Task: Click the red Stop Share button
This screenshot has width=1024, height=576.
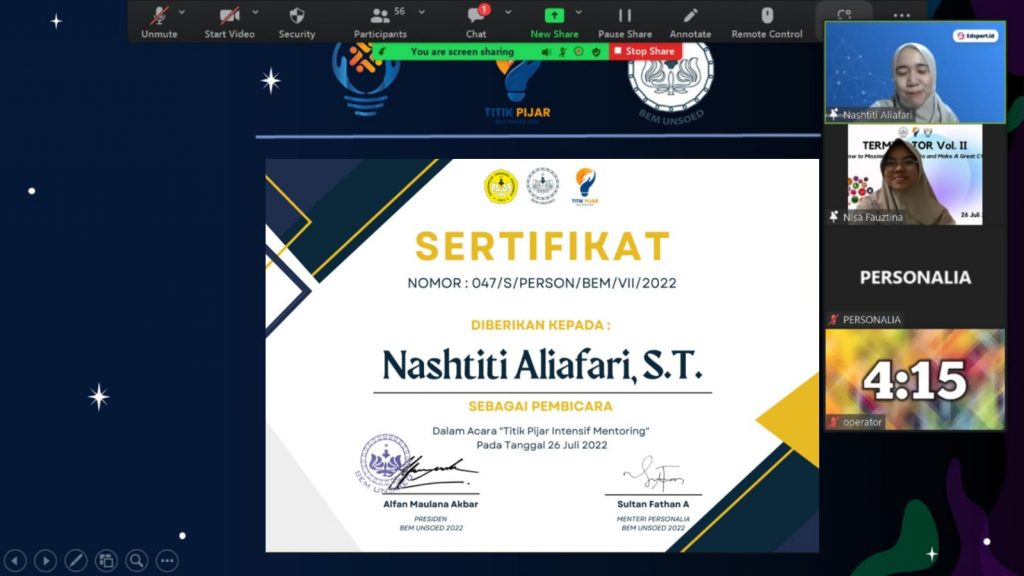Action: (644, 51)
